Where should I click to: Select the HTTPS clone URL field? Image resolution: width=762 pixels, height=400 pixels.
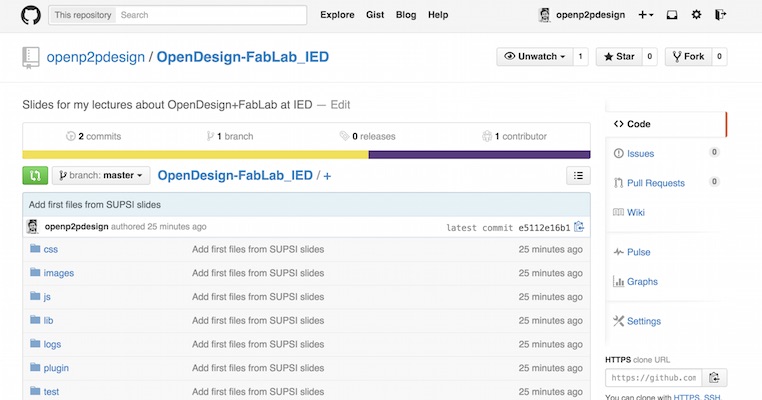click(654, 378)
